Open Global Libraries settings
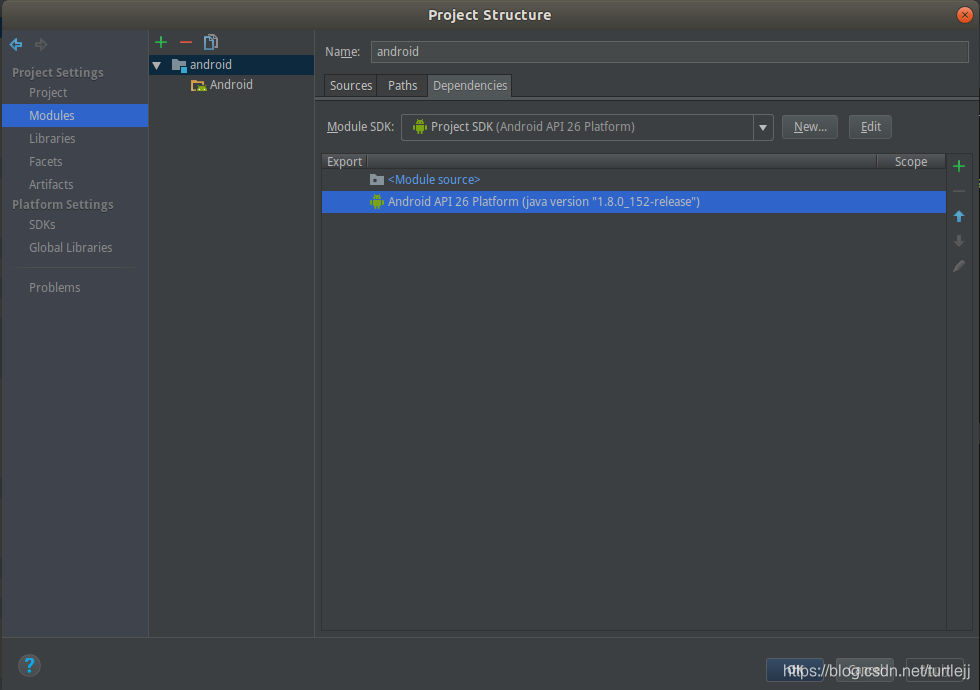This screenshot has height=690, width=980. [x=71, y=248]
